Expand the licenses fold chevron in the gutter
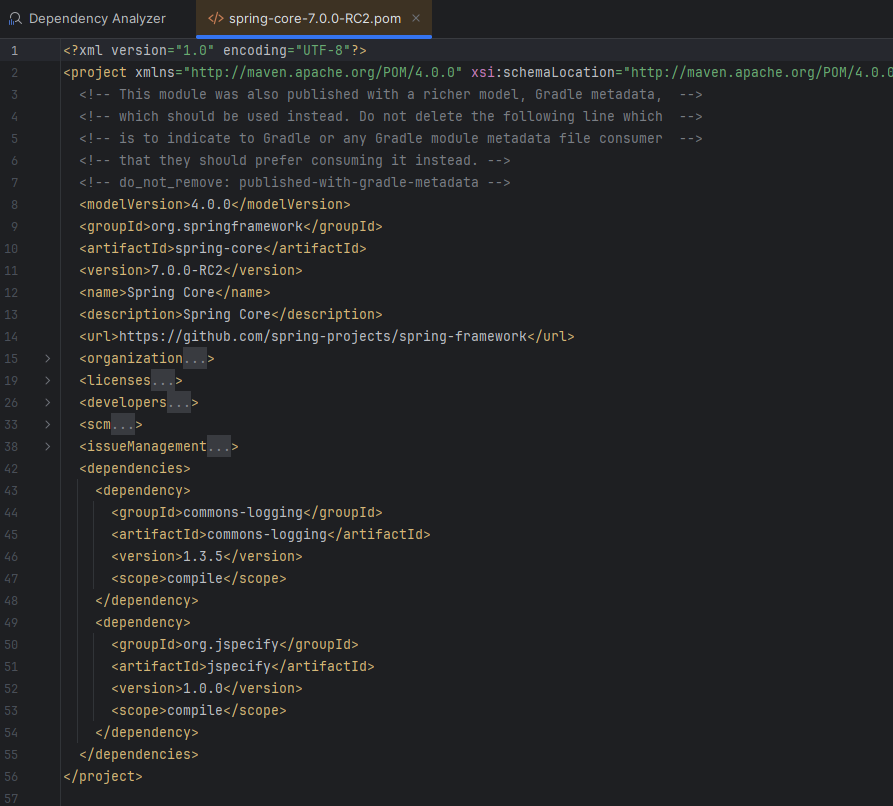Screen dimensions: 893x806 tap(47, 380)
